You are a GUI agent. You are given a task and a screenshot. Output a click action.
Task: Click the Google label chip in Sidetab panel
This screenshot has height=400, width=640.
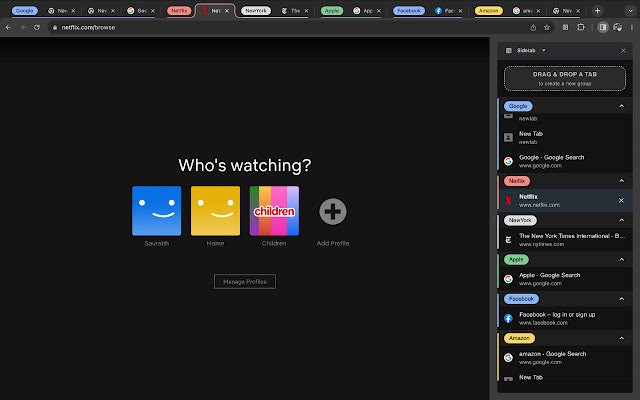click(518, 106)
